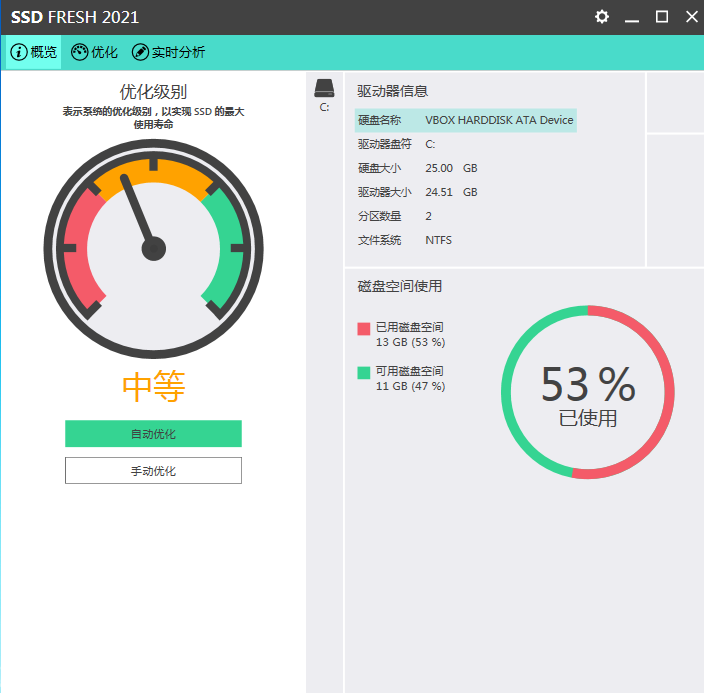Screen dimensions: 704x693
Task: Click the optimization level gauge dial
Action: [x=153, y=248]
